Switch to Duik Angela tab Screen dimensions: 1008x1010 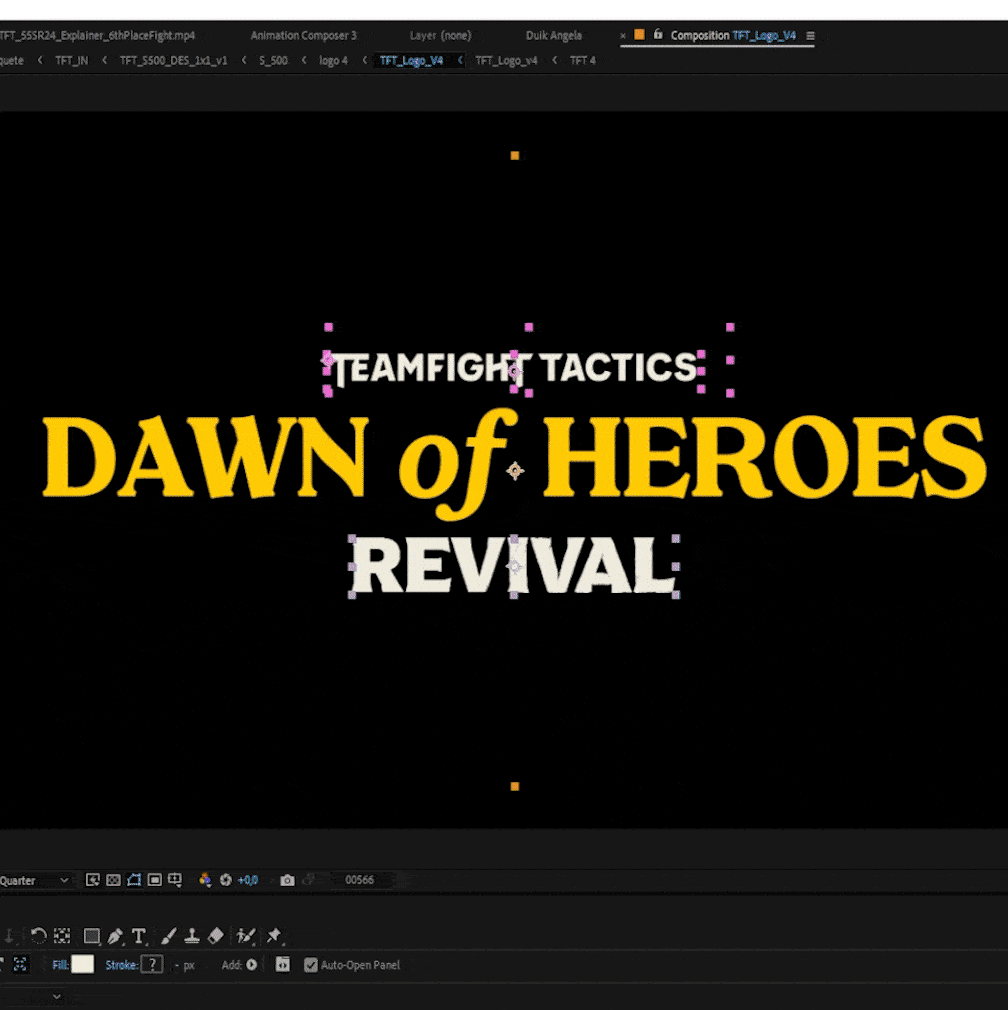(x=553, y=35)
